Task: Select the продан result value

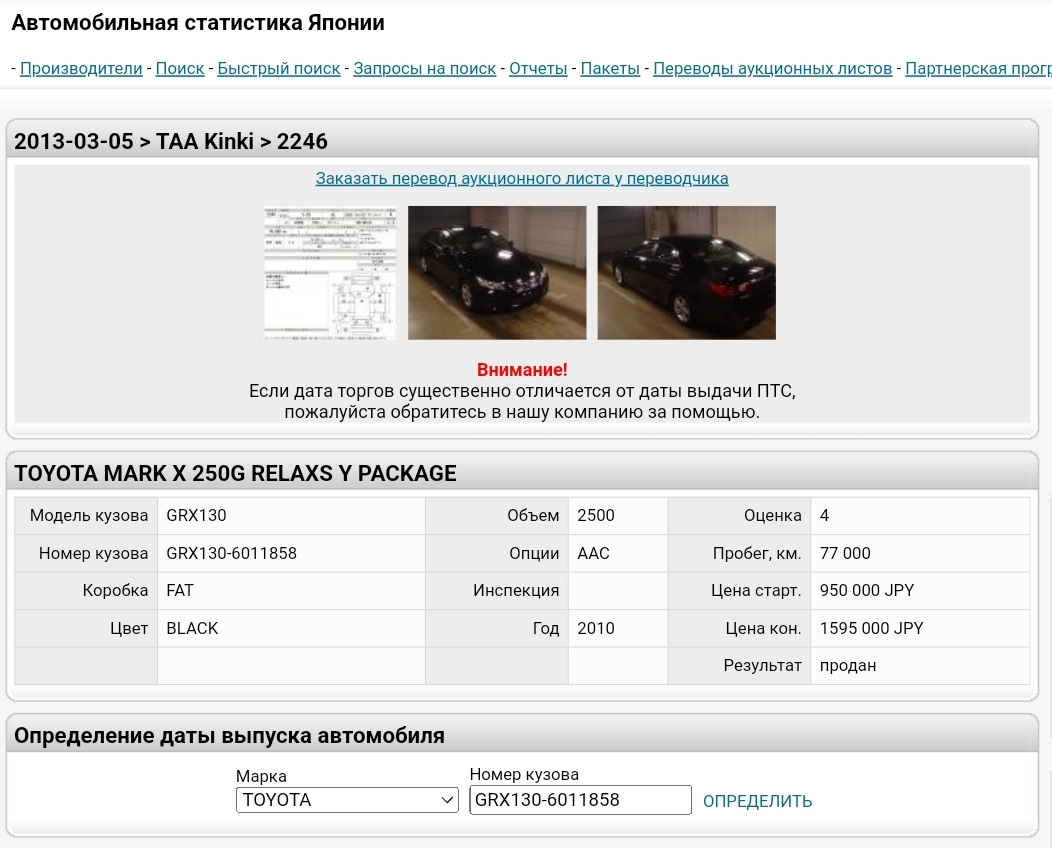Action: pos(848,666)
